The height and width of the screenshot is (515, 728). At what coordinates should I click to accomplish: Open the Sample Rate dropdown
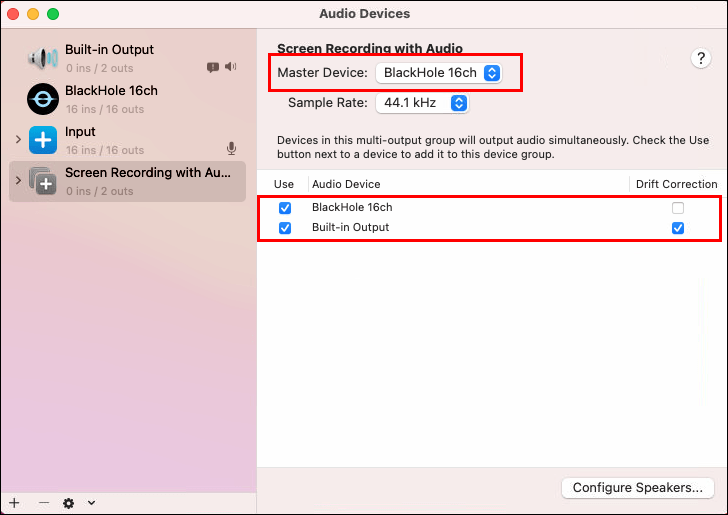click(x=422, y=103)
